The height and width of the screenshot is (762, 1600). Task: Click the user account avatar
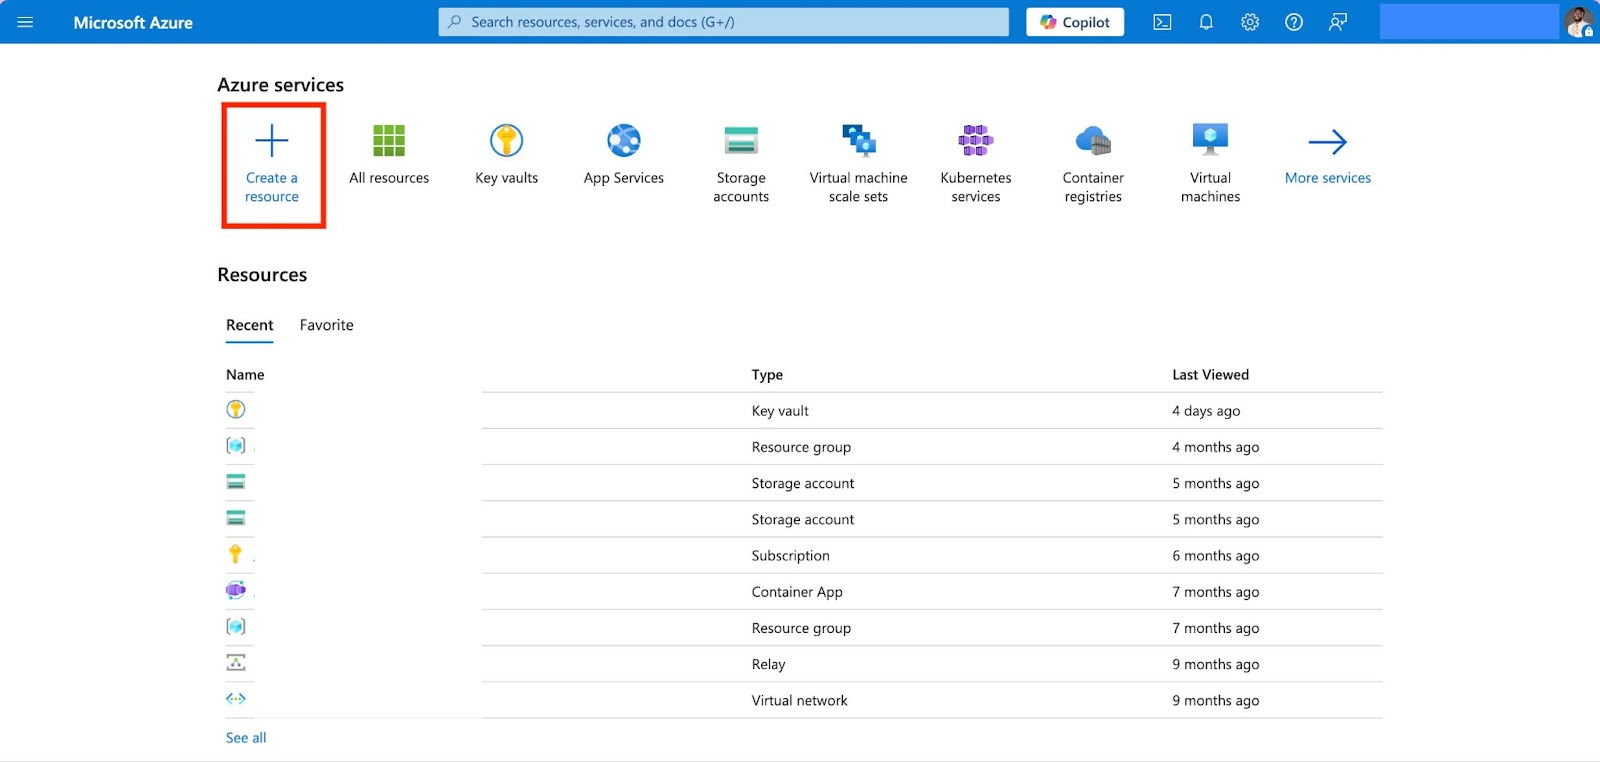(1579, 22)
